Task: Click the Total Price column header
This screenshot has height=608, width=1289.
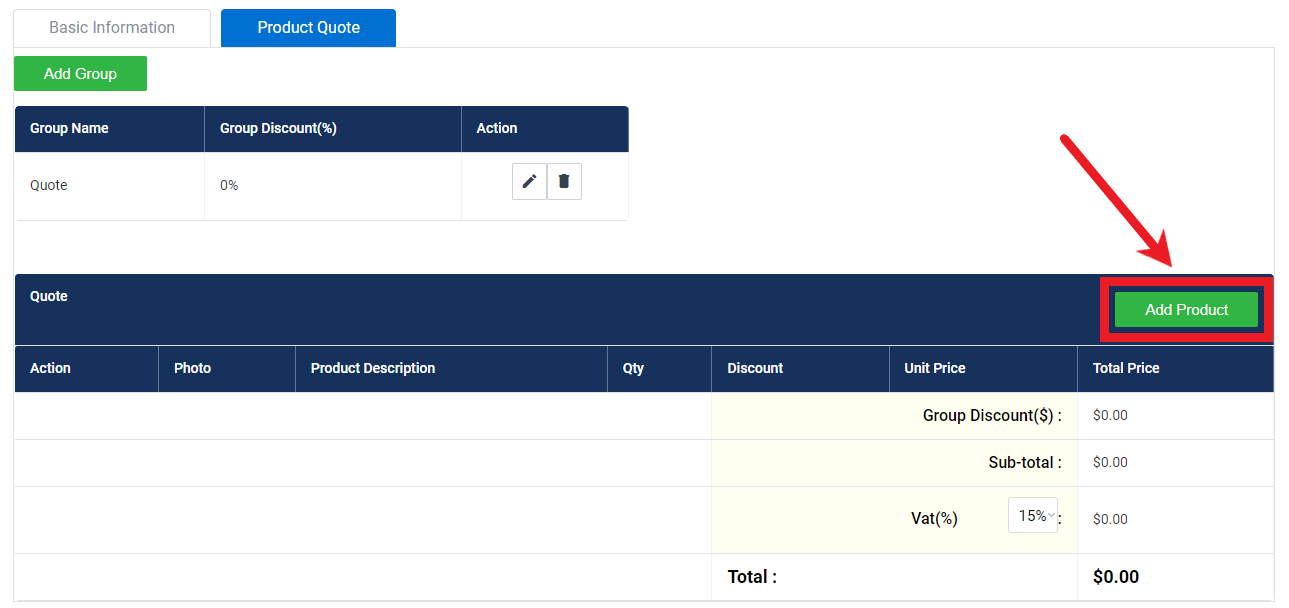Action: tap(1125, 368)
